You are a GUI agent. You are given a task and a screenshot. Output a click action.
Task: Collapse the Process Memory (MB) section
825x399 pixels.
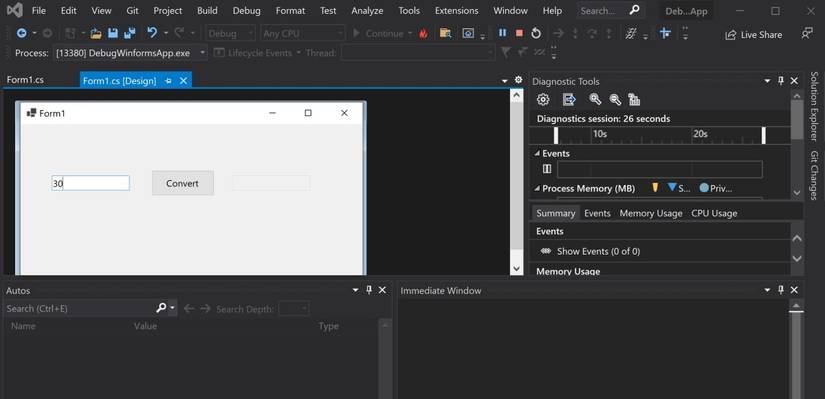(x=537, y=188)
